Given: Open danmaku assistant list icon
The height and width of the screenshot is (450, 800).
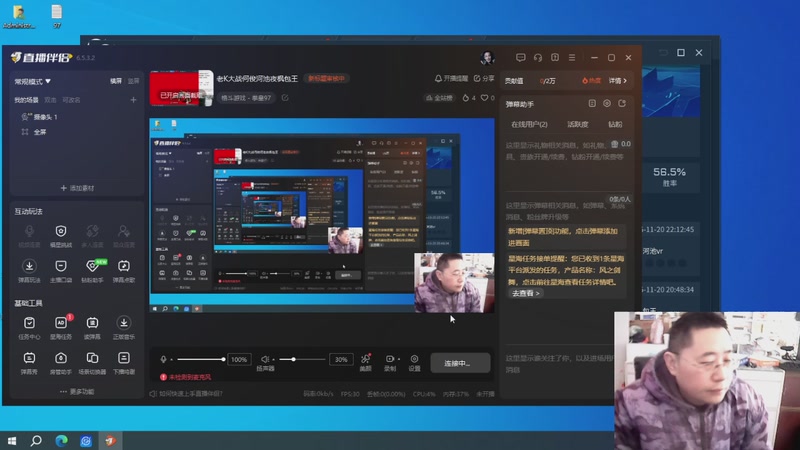Looking at the screenshot, I should (x=592, y=104).
